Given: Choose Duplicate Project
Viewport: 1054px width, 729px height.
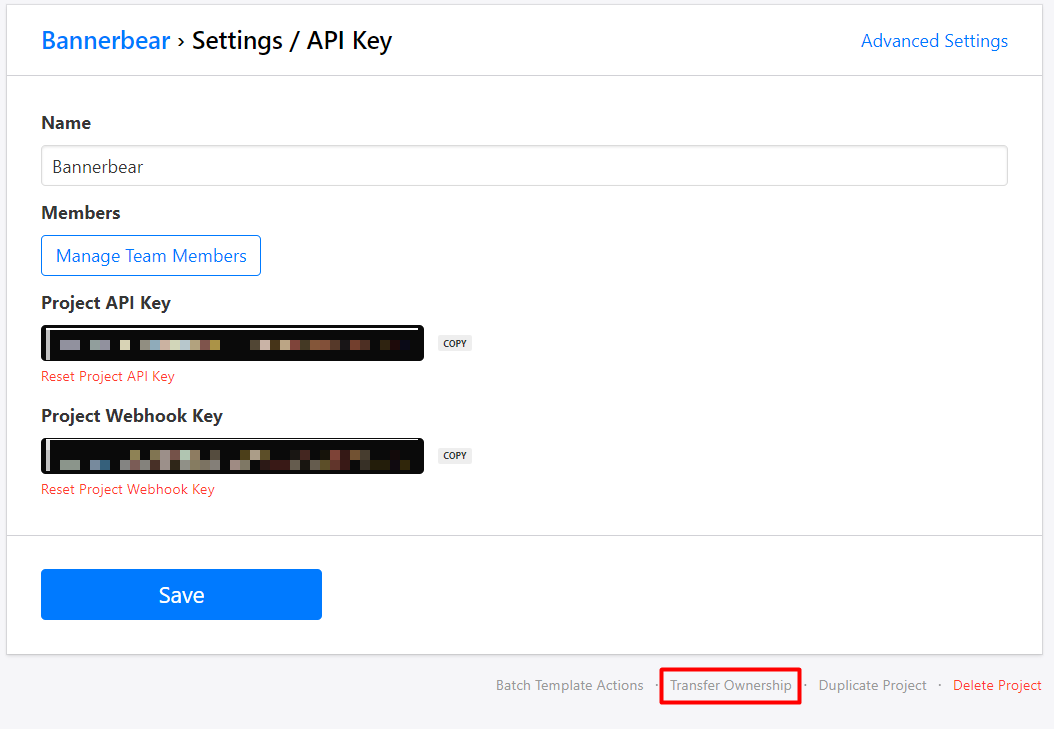Looking at the screenshot, I should coord(872,686).
